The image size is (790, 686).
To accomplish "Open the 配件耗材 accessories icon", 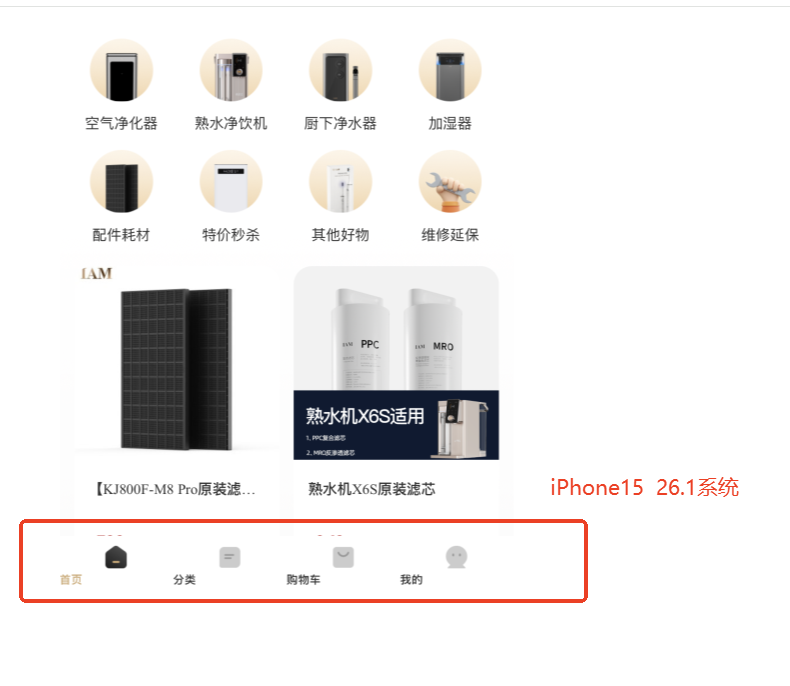I will pos(121,181).
